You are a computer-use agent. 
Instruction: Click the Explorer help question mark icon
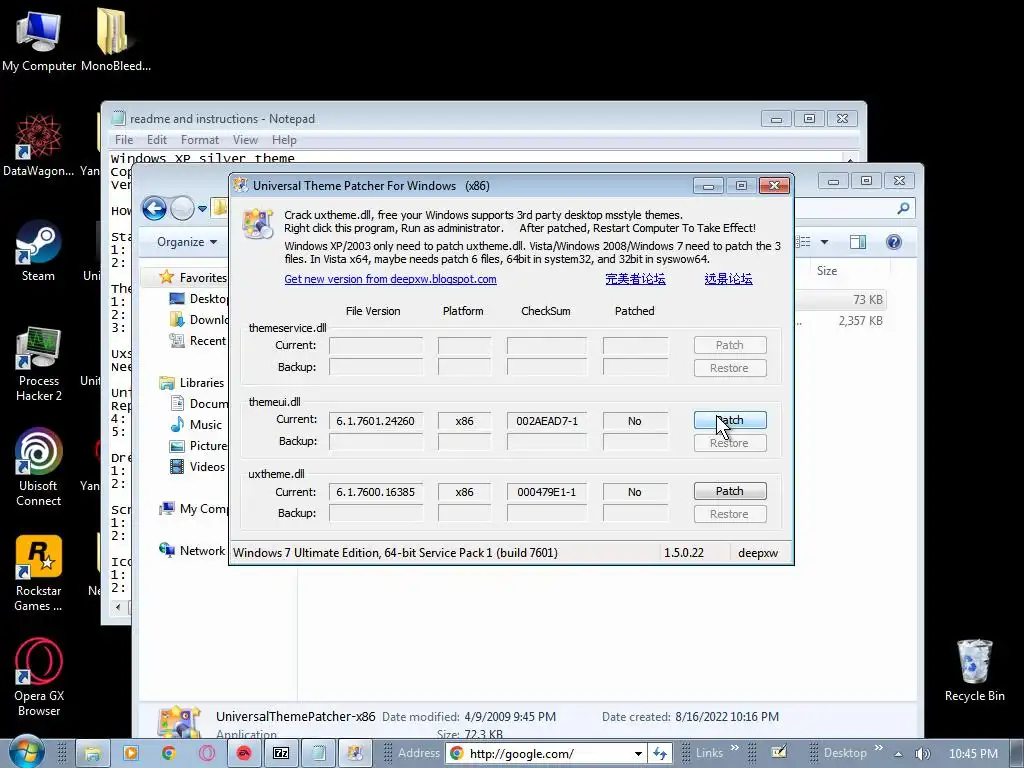[893, 242]
